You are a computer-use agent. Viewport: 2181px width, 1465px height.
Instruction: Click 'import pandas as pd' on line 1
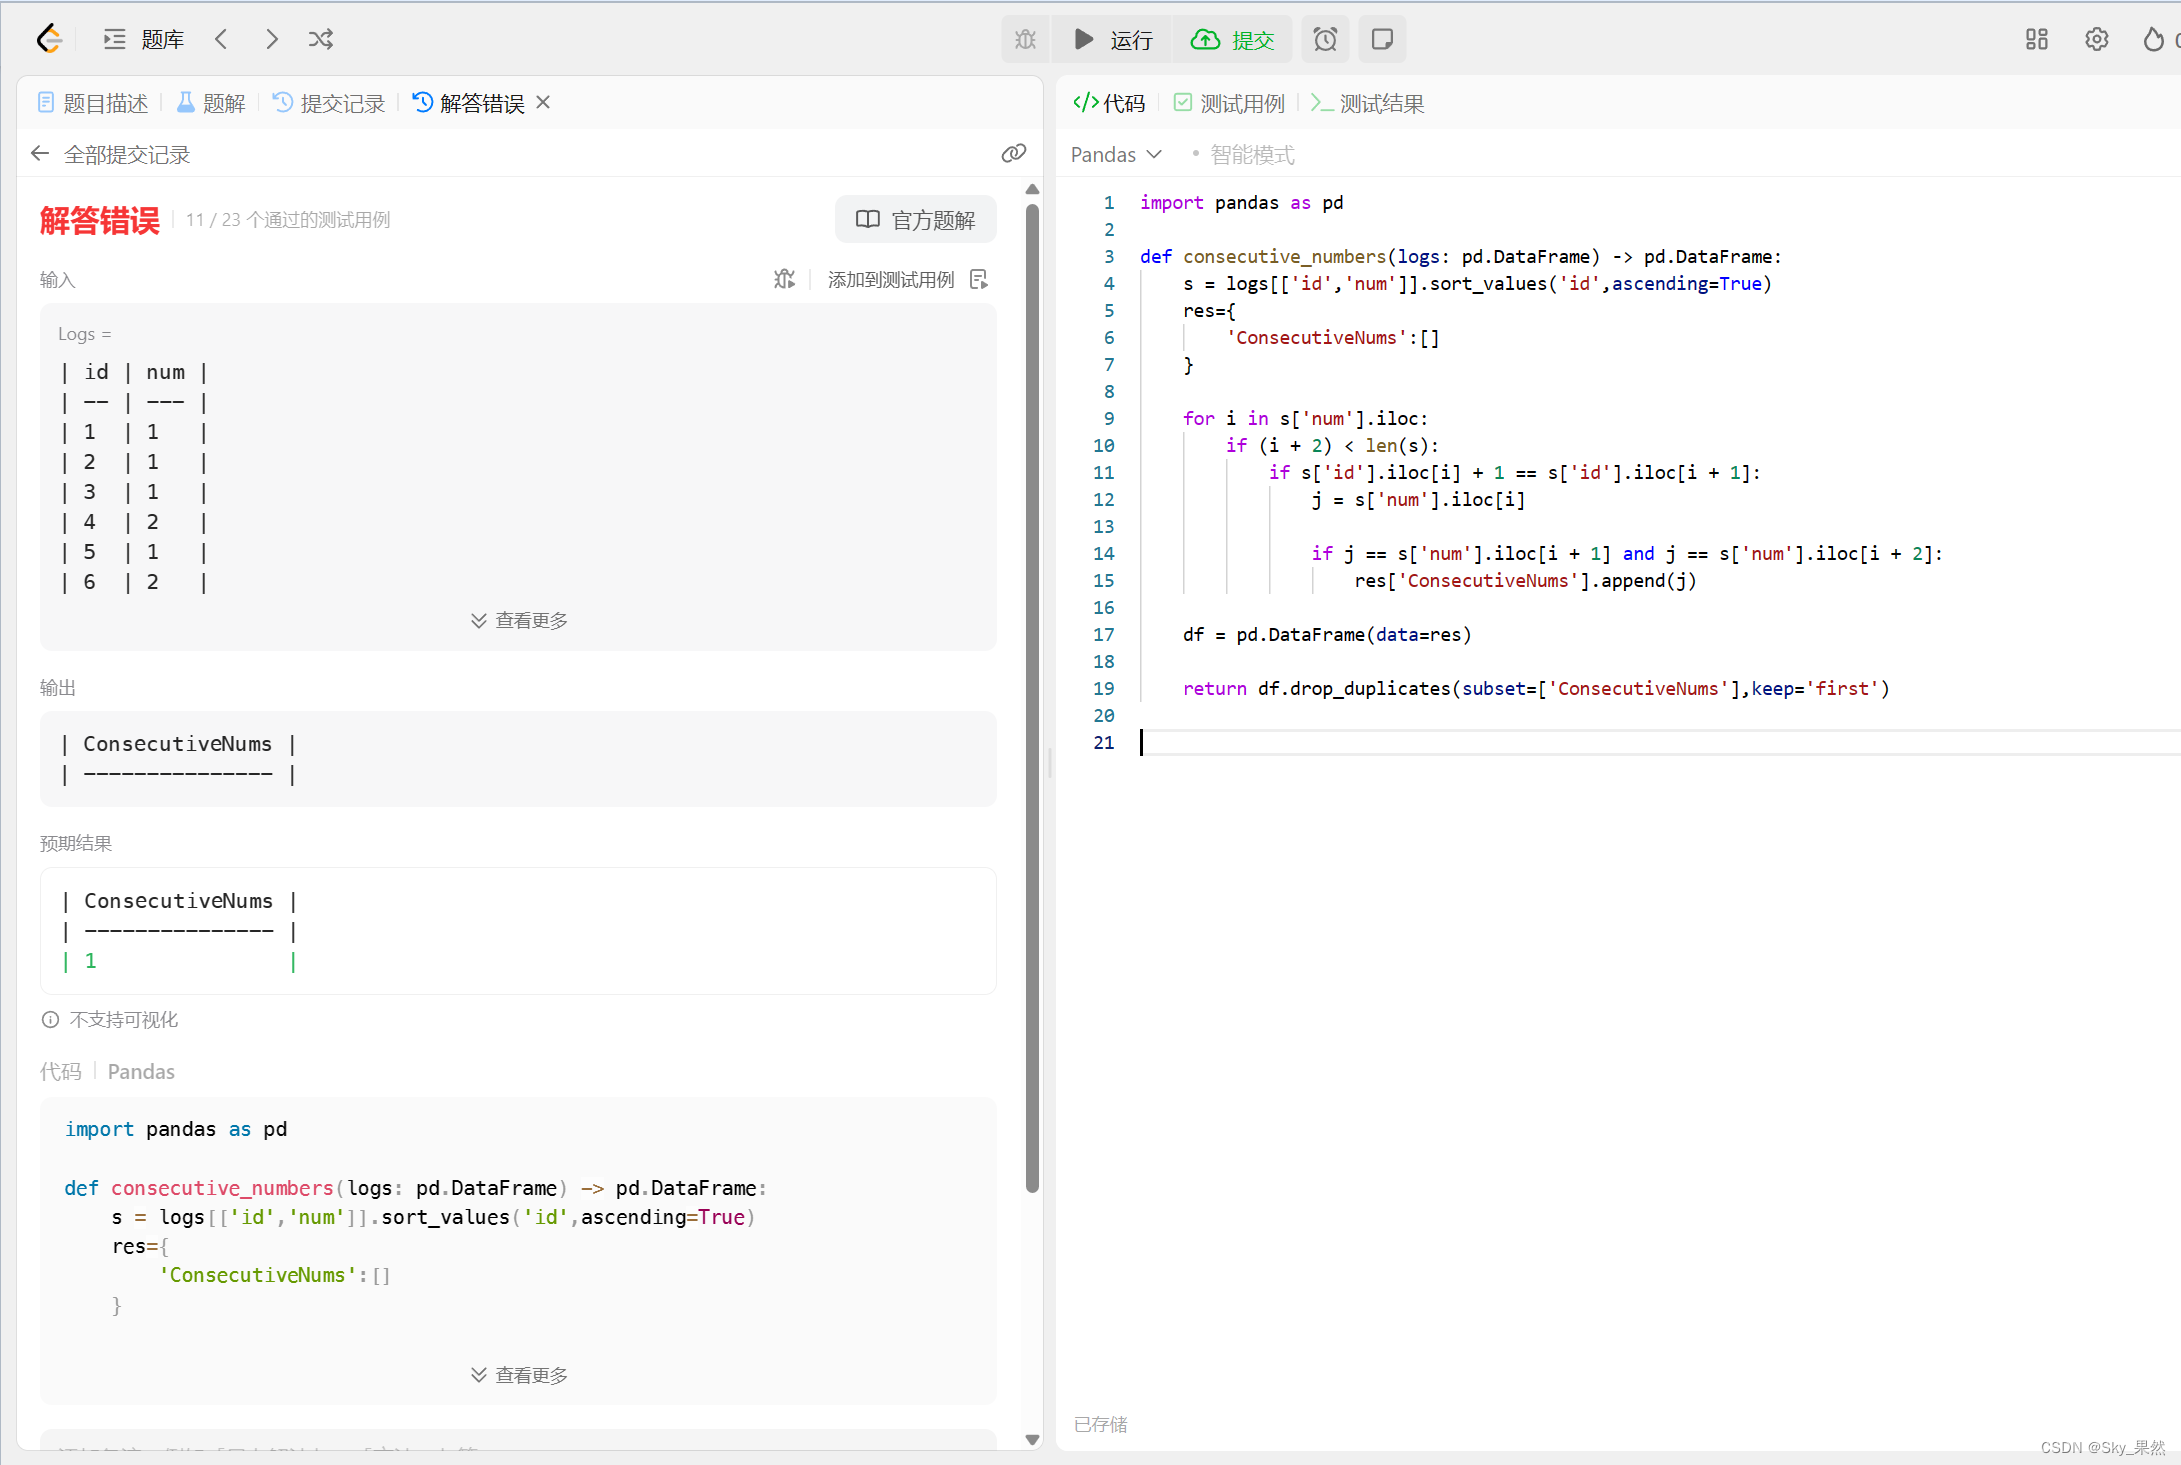coord(1241,202)
